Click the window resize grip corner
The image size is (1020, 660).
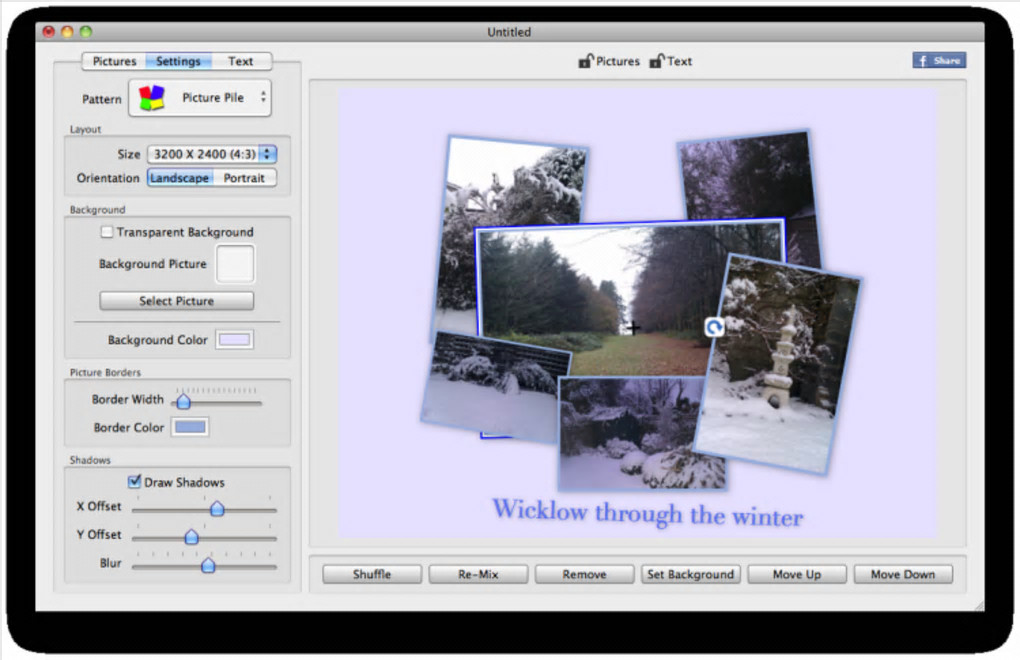(x=979, y=606)
